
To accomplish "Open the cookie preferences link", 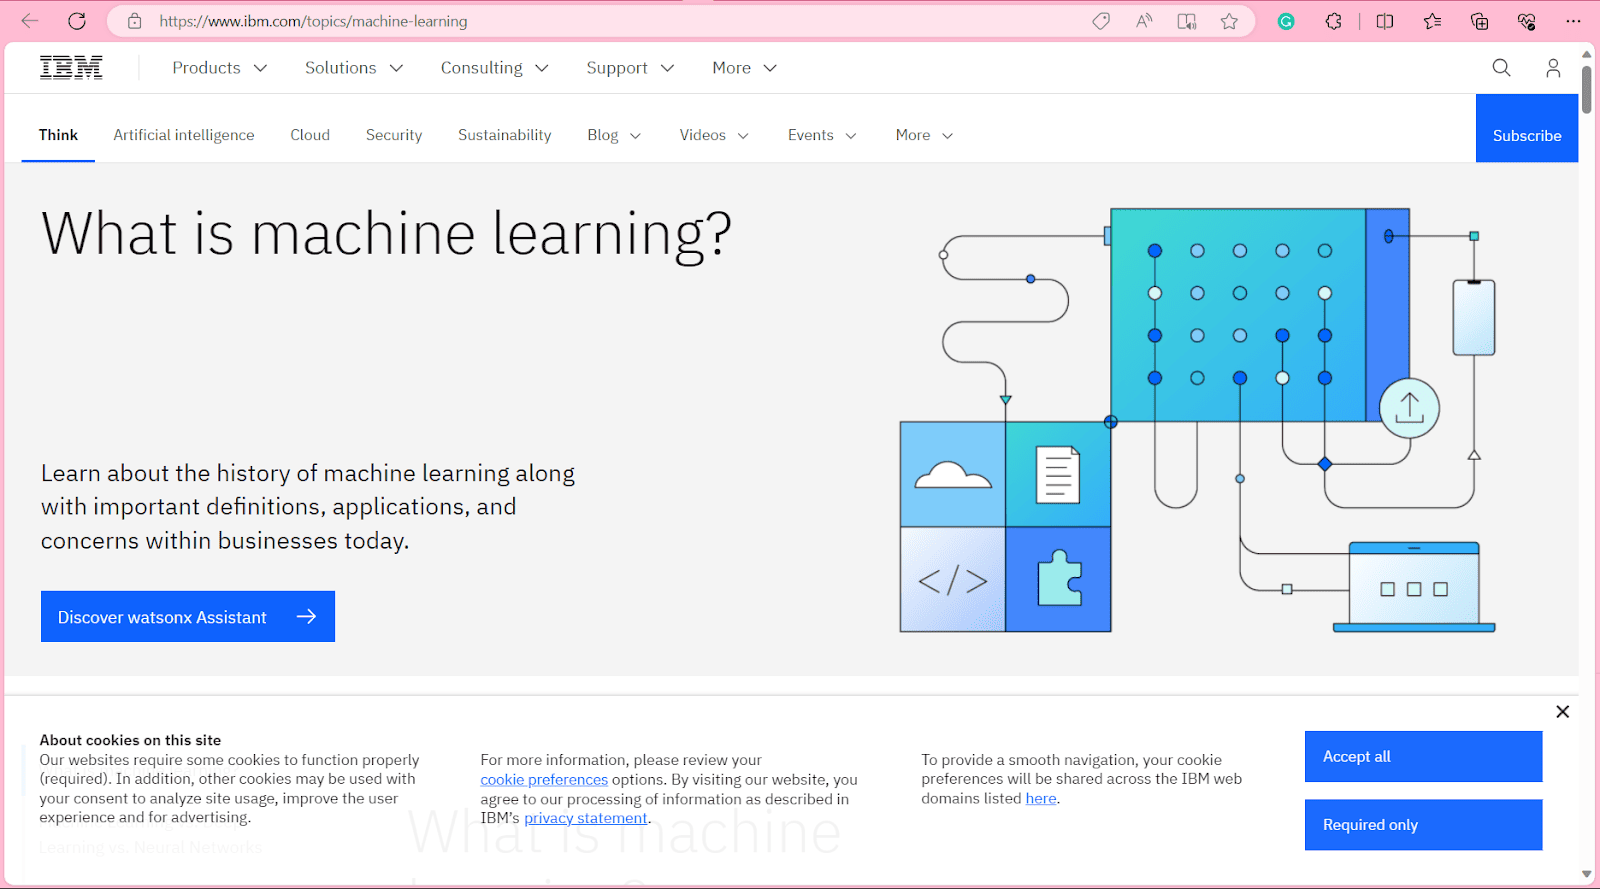I will click(544, 780).
